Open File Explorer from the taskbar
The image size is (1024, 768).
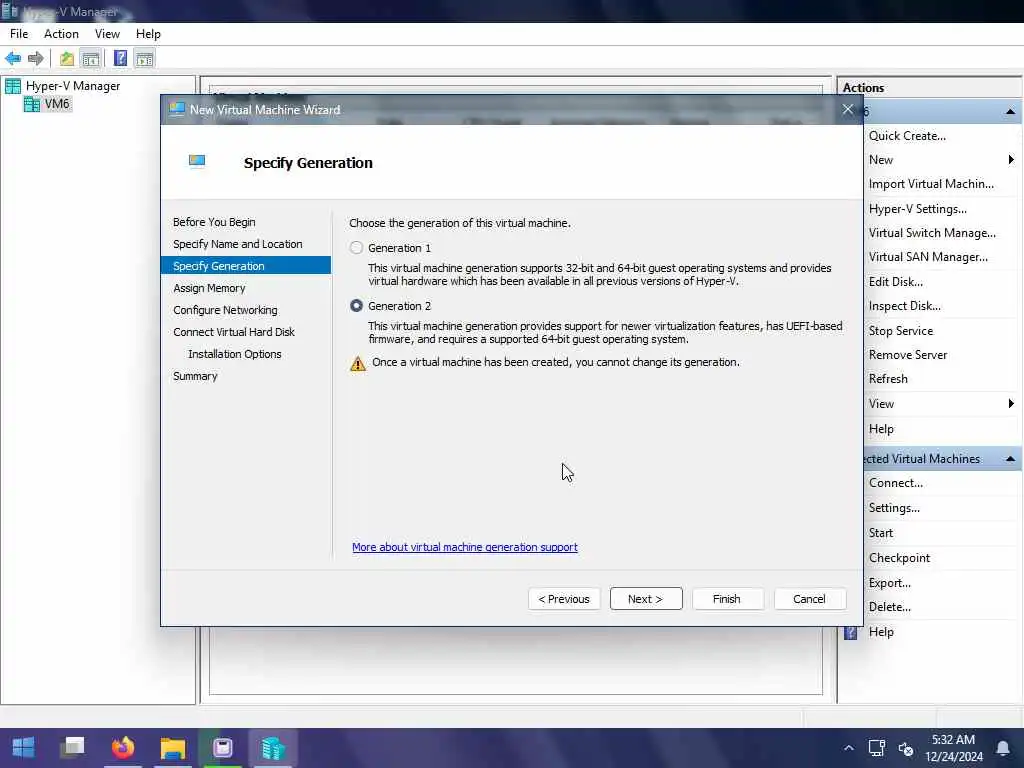coord(172,747)
